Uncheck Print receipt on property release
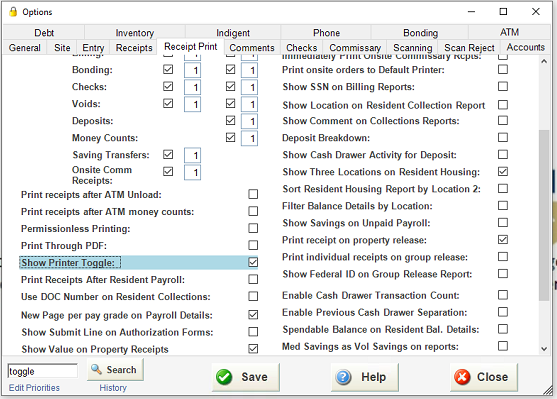Image resolution: width=557 pixels, height=399 pixels. point(503,239)
